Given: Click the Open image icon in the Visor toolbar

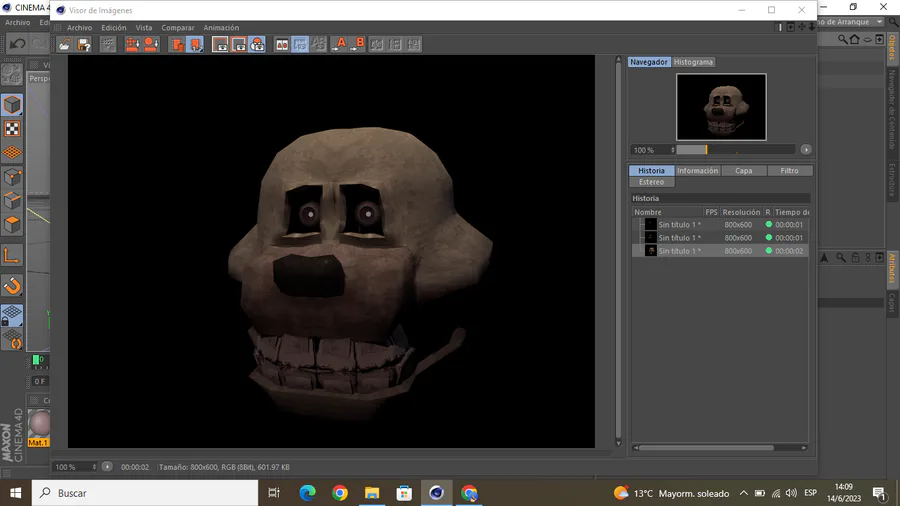Looking at the screenshot, I should pyautogui.click(x=65, y=44).
